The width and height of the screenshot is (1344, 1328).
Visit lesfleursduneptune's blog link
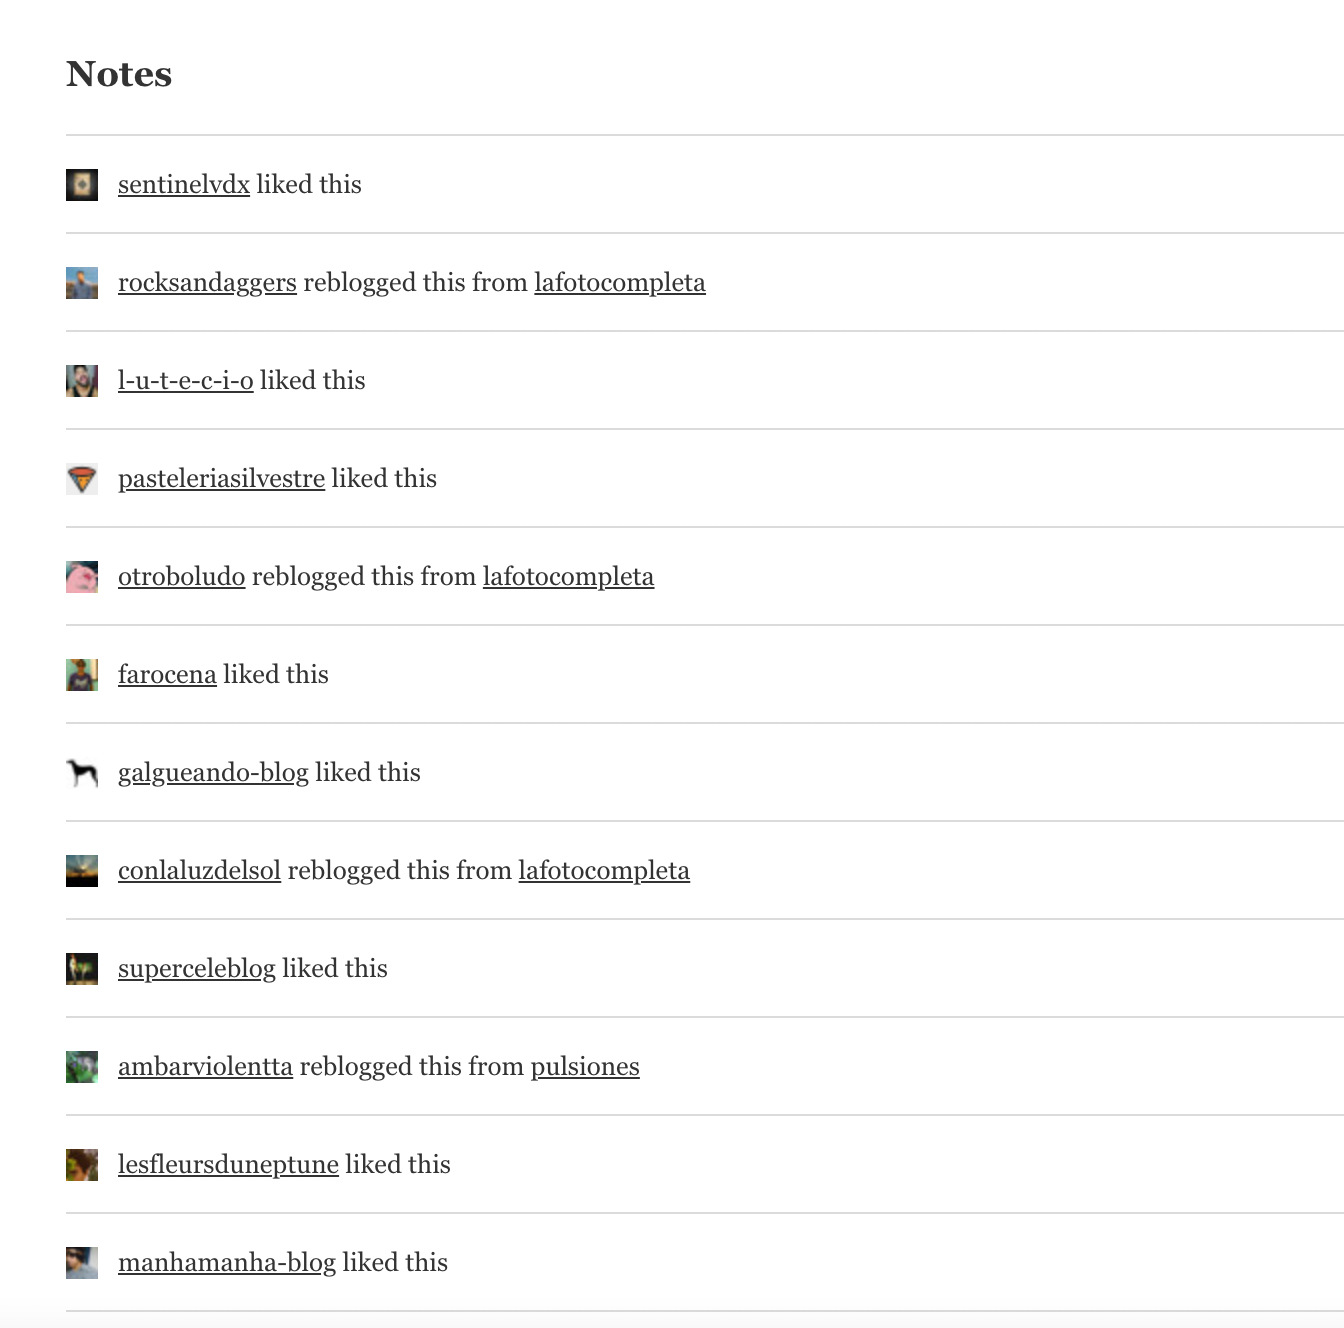(x=228, y=1165)
